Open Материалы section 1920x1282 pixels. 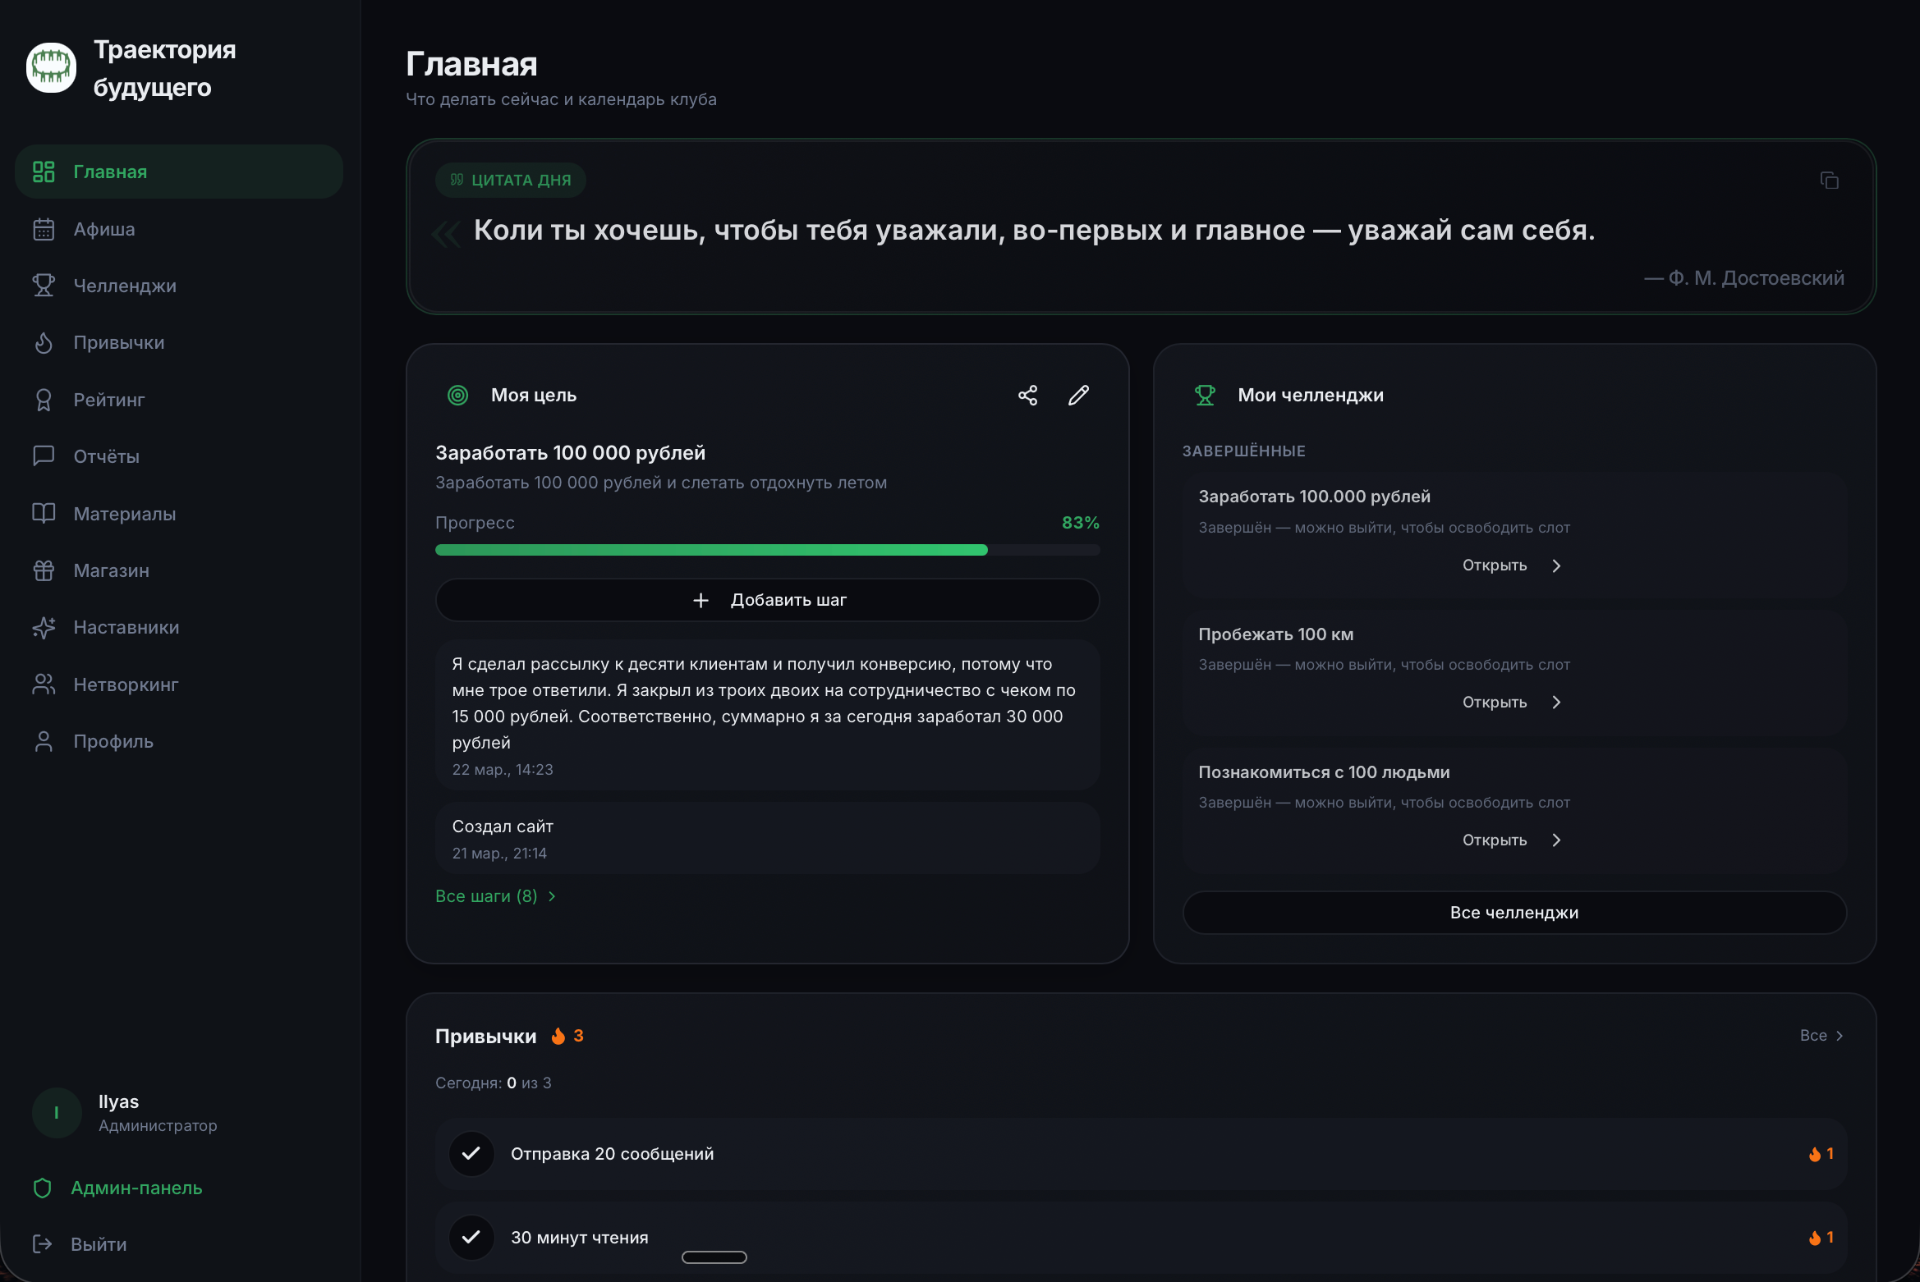tap(179, 514)
